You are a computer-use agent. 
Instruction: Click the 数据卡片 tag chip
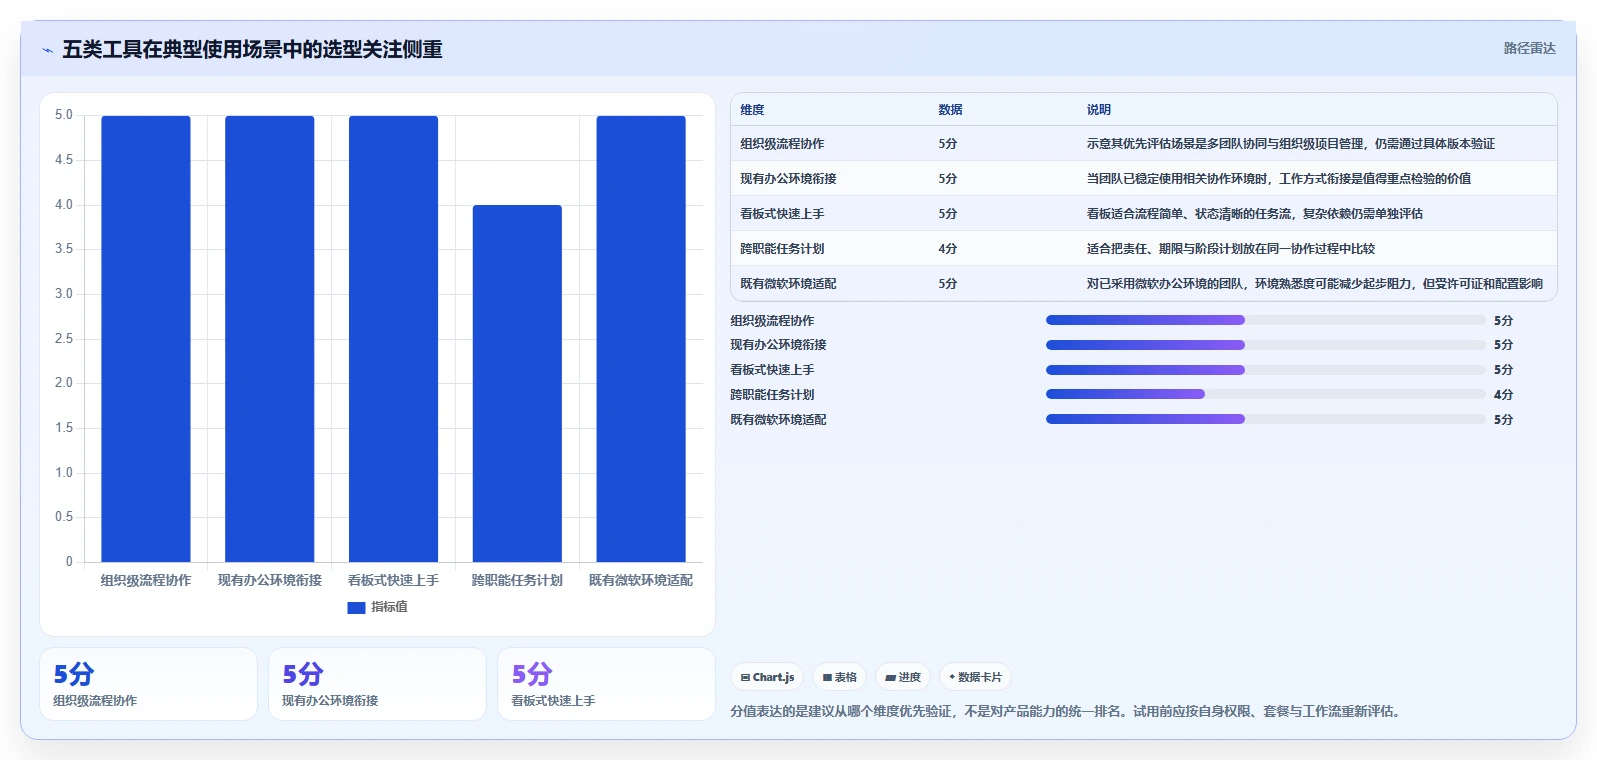(975, 677)
